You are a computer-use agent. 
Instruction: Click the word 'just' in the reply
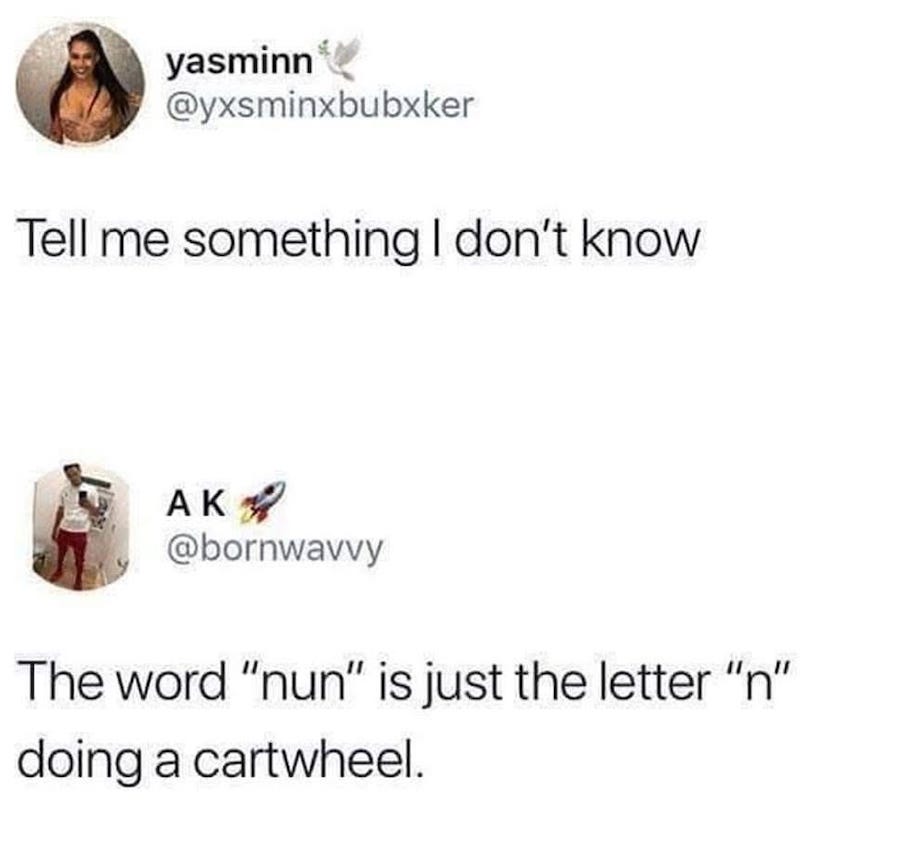click(463, 686)
